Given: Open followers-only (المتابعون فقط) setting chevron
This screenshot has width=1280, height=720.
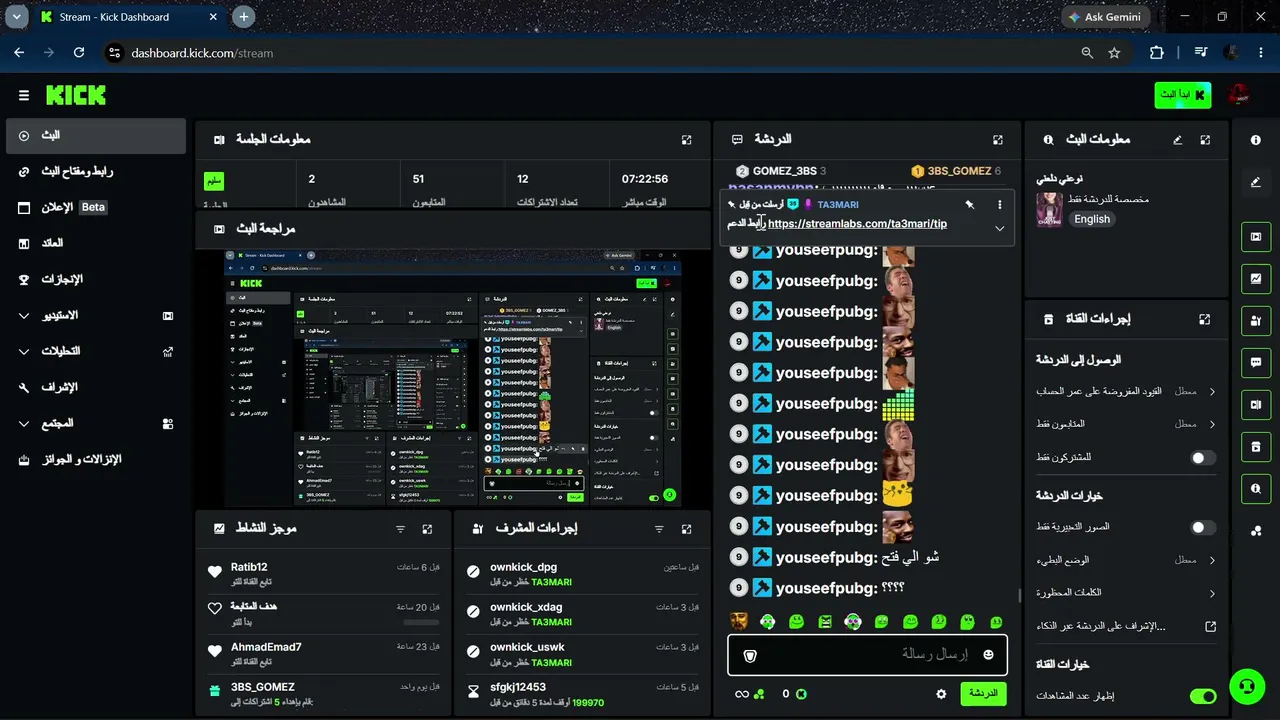Looking at the screenshot, I should [1212, 424].
